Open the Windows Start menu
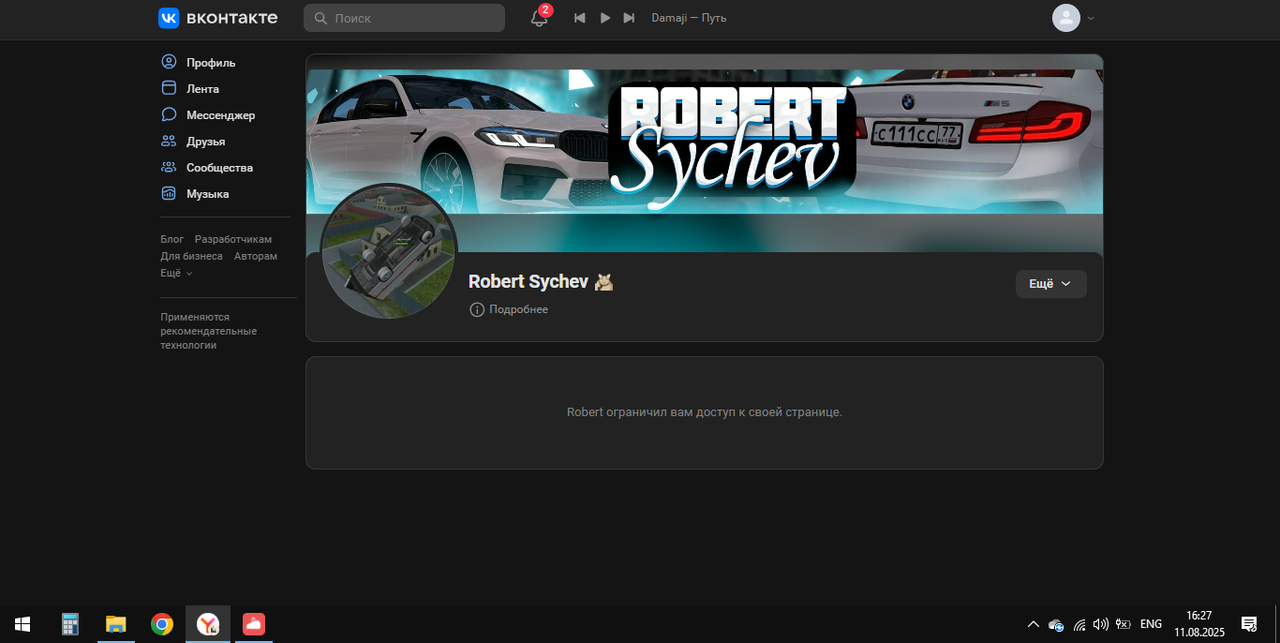 [22, 624]
